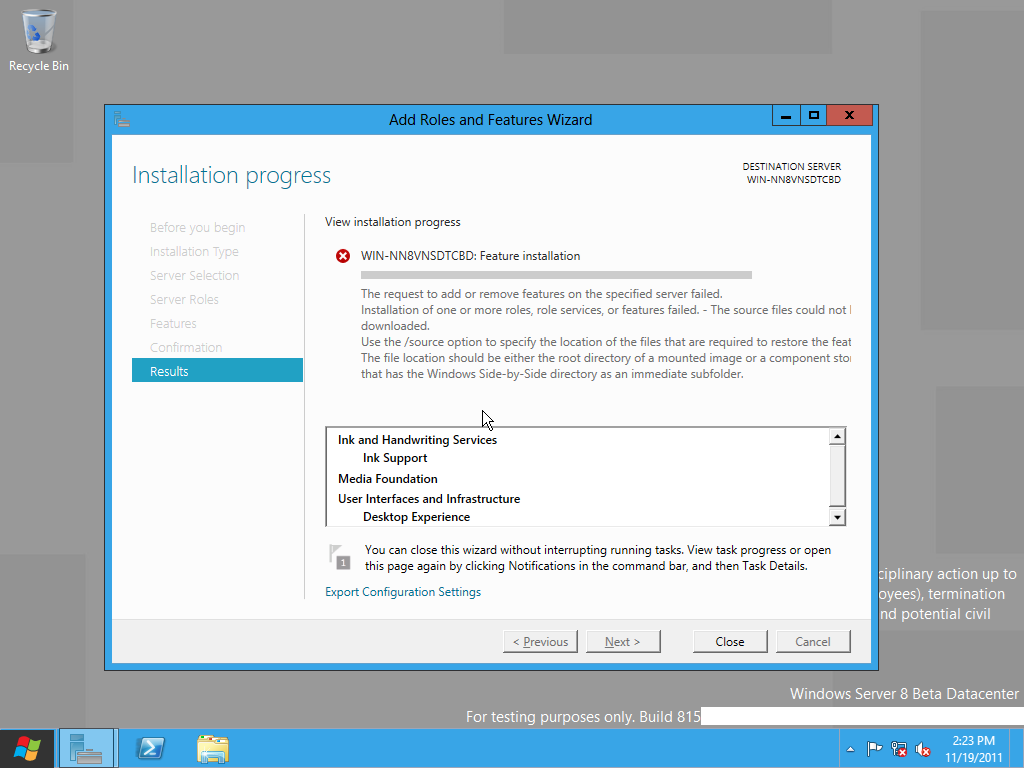Click the wizard title bar icon
This screenshot has height=768, width=1024.
click(x=122, y=119)
